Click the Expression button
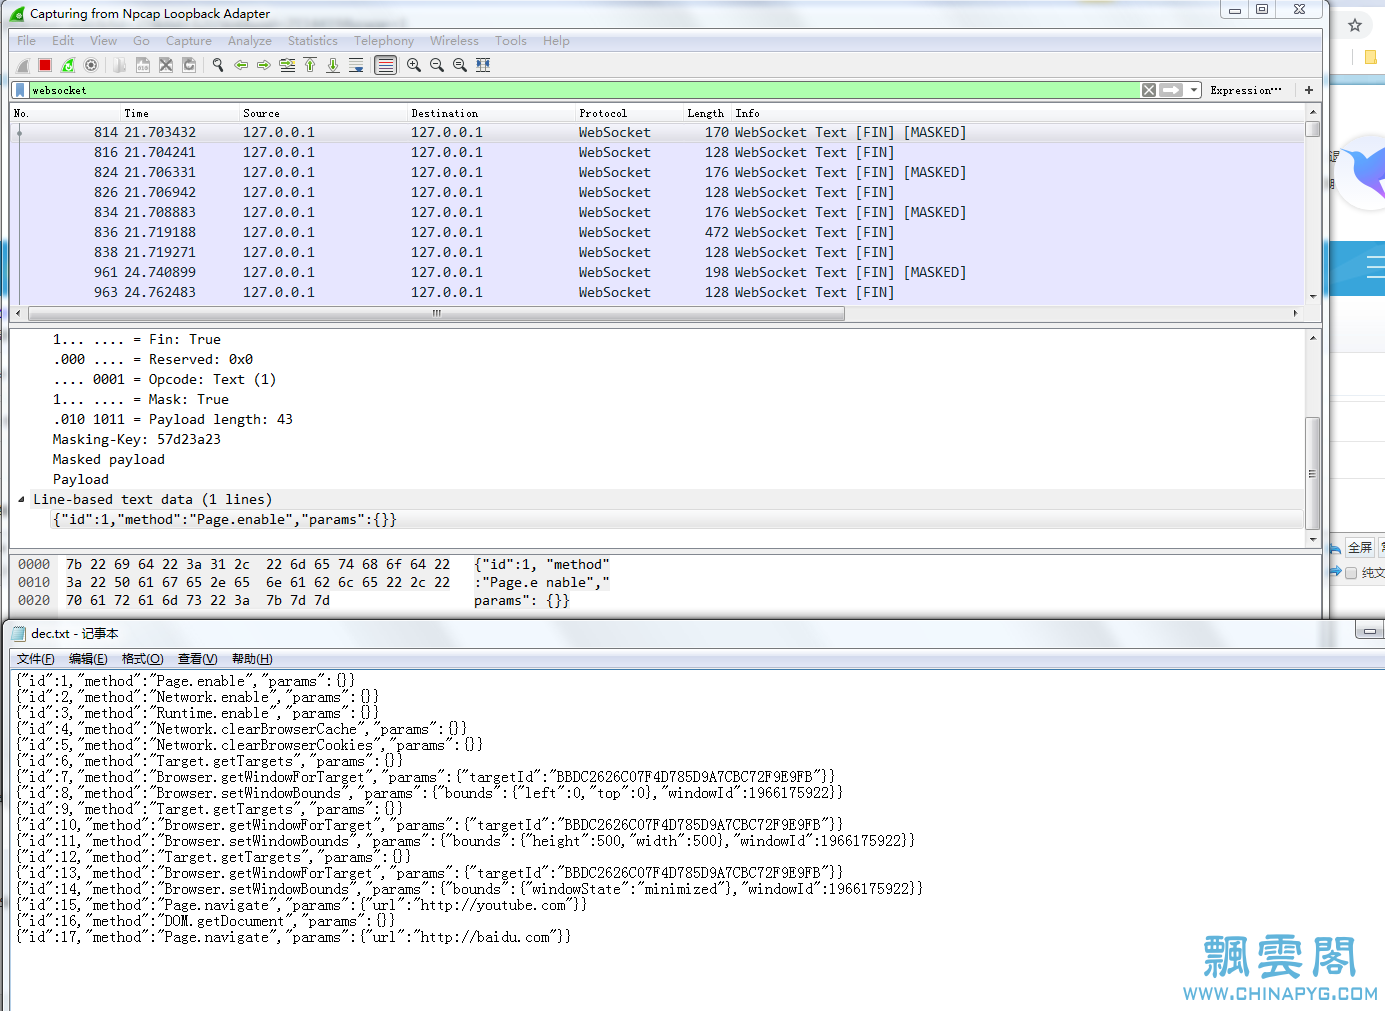The image size is (1385, 1011). pyautogui.click(x=1246, y=90)
